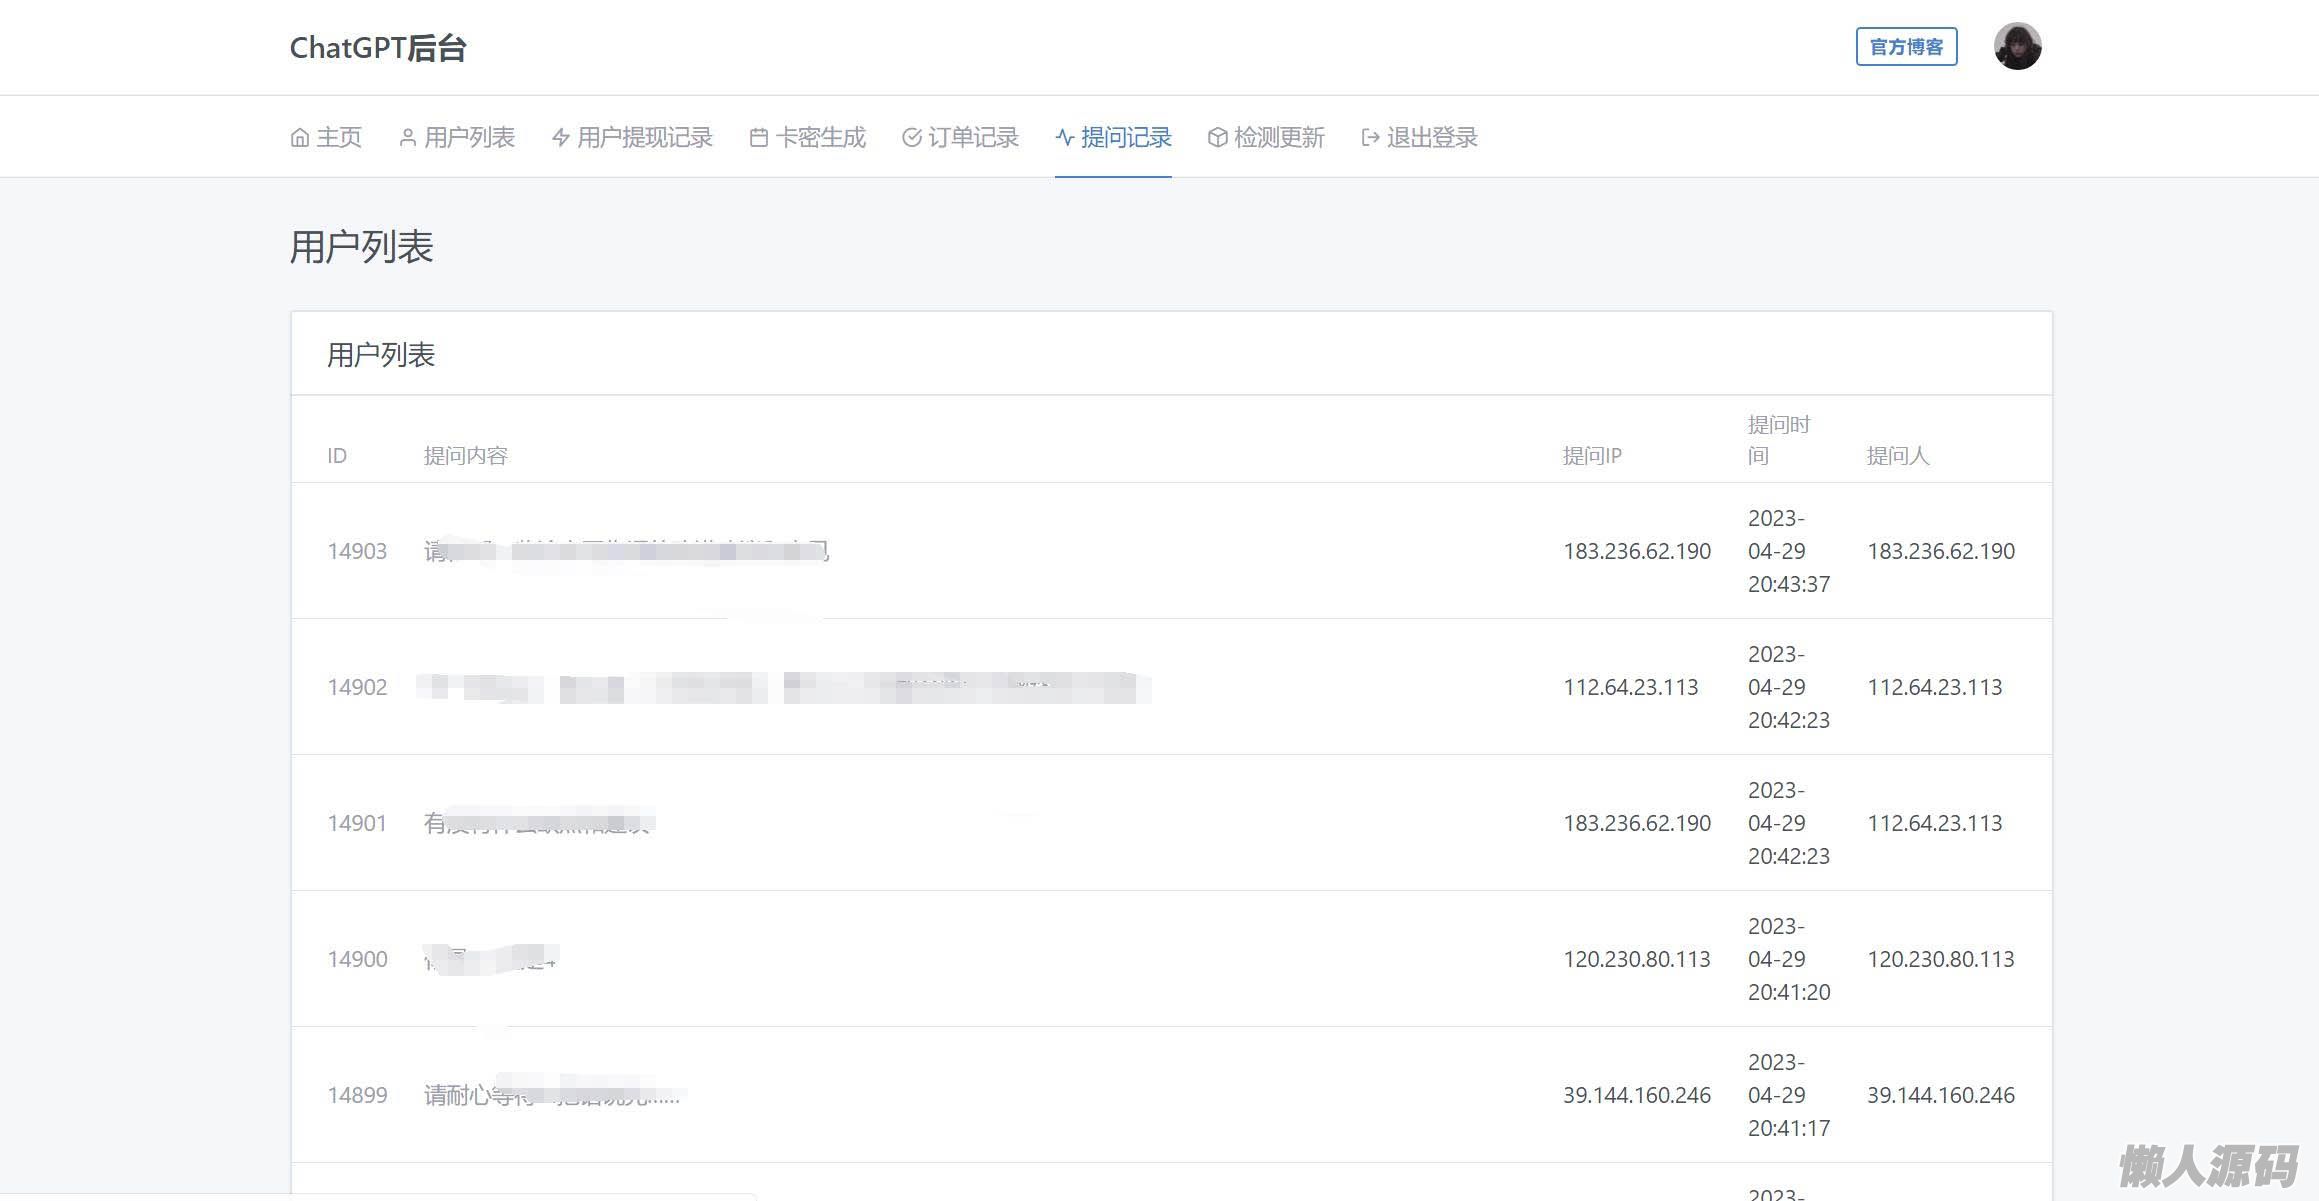This screenshot has width=2319, height=1201.
Task: Click the ChatGPT后台 site title
Action: tap(378, 48)
